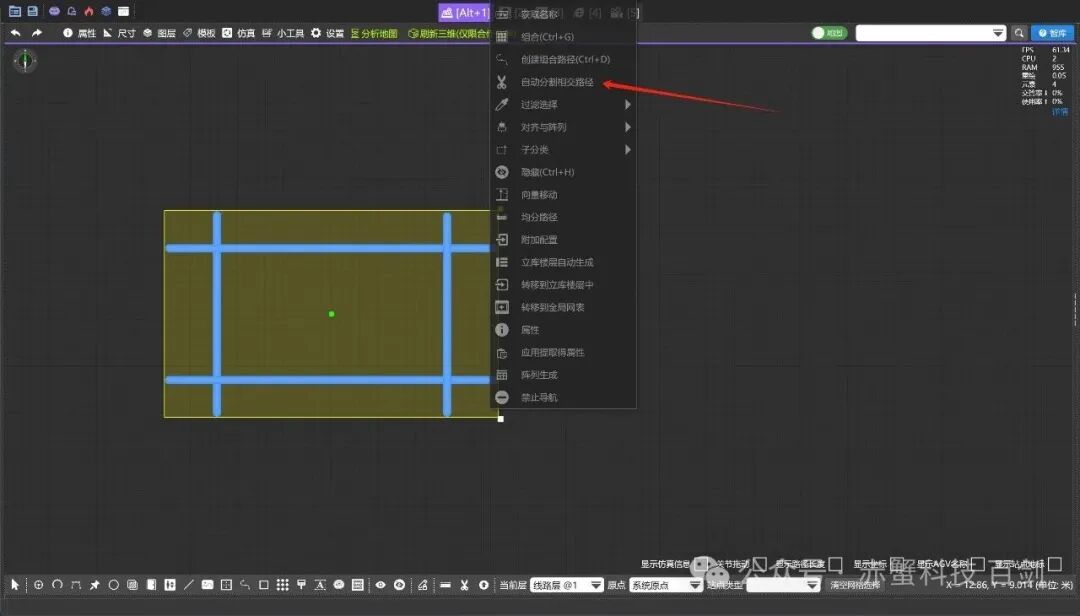
Task: Open 图层 in the top toolbar
Action: click(x=159, y=33)
